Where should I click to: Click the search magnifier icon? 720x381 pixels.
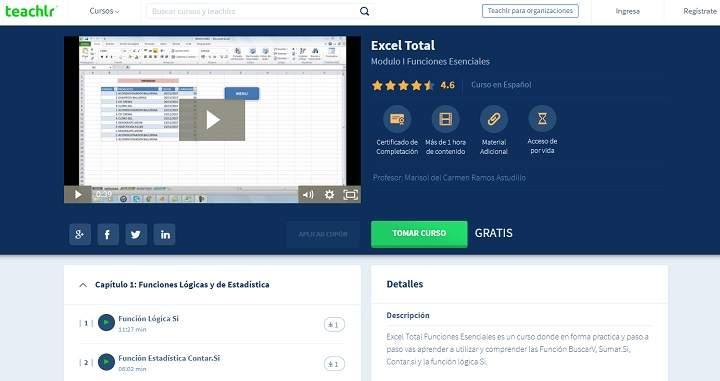click(x=365, y=11)
